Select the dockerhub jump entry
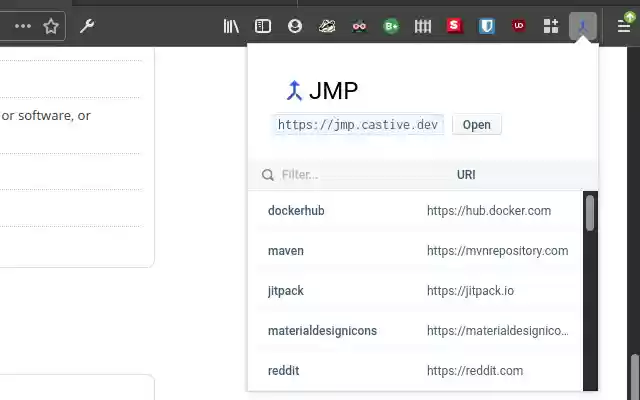 coord(296,211)
